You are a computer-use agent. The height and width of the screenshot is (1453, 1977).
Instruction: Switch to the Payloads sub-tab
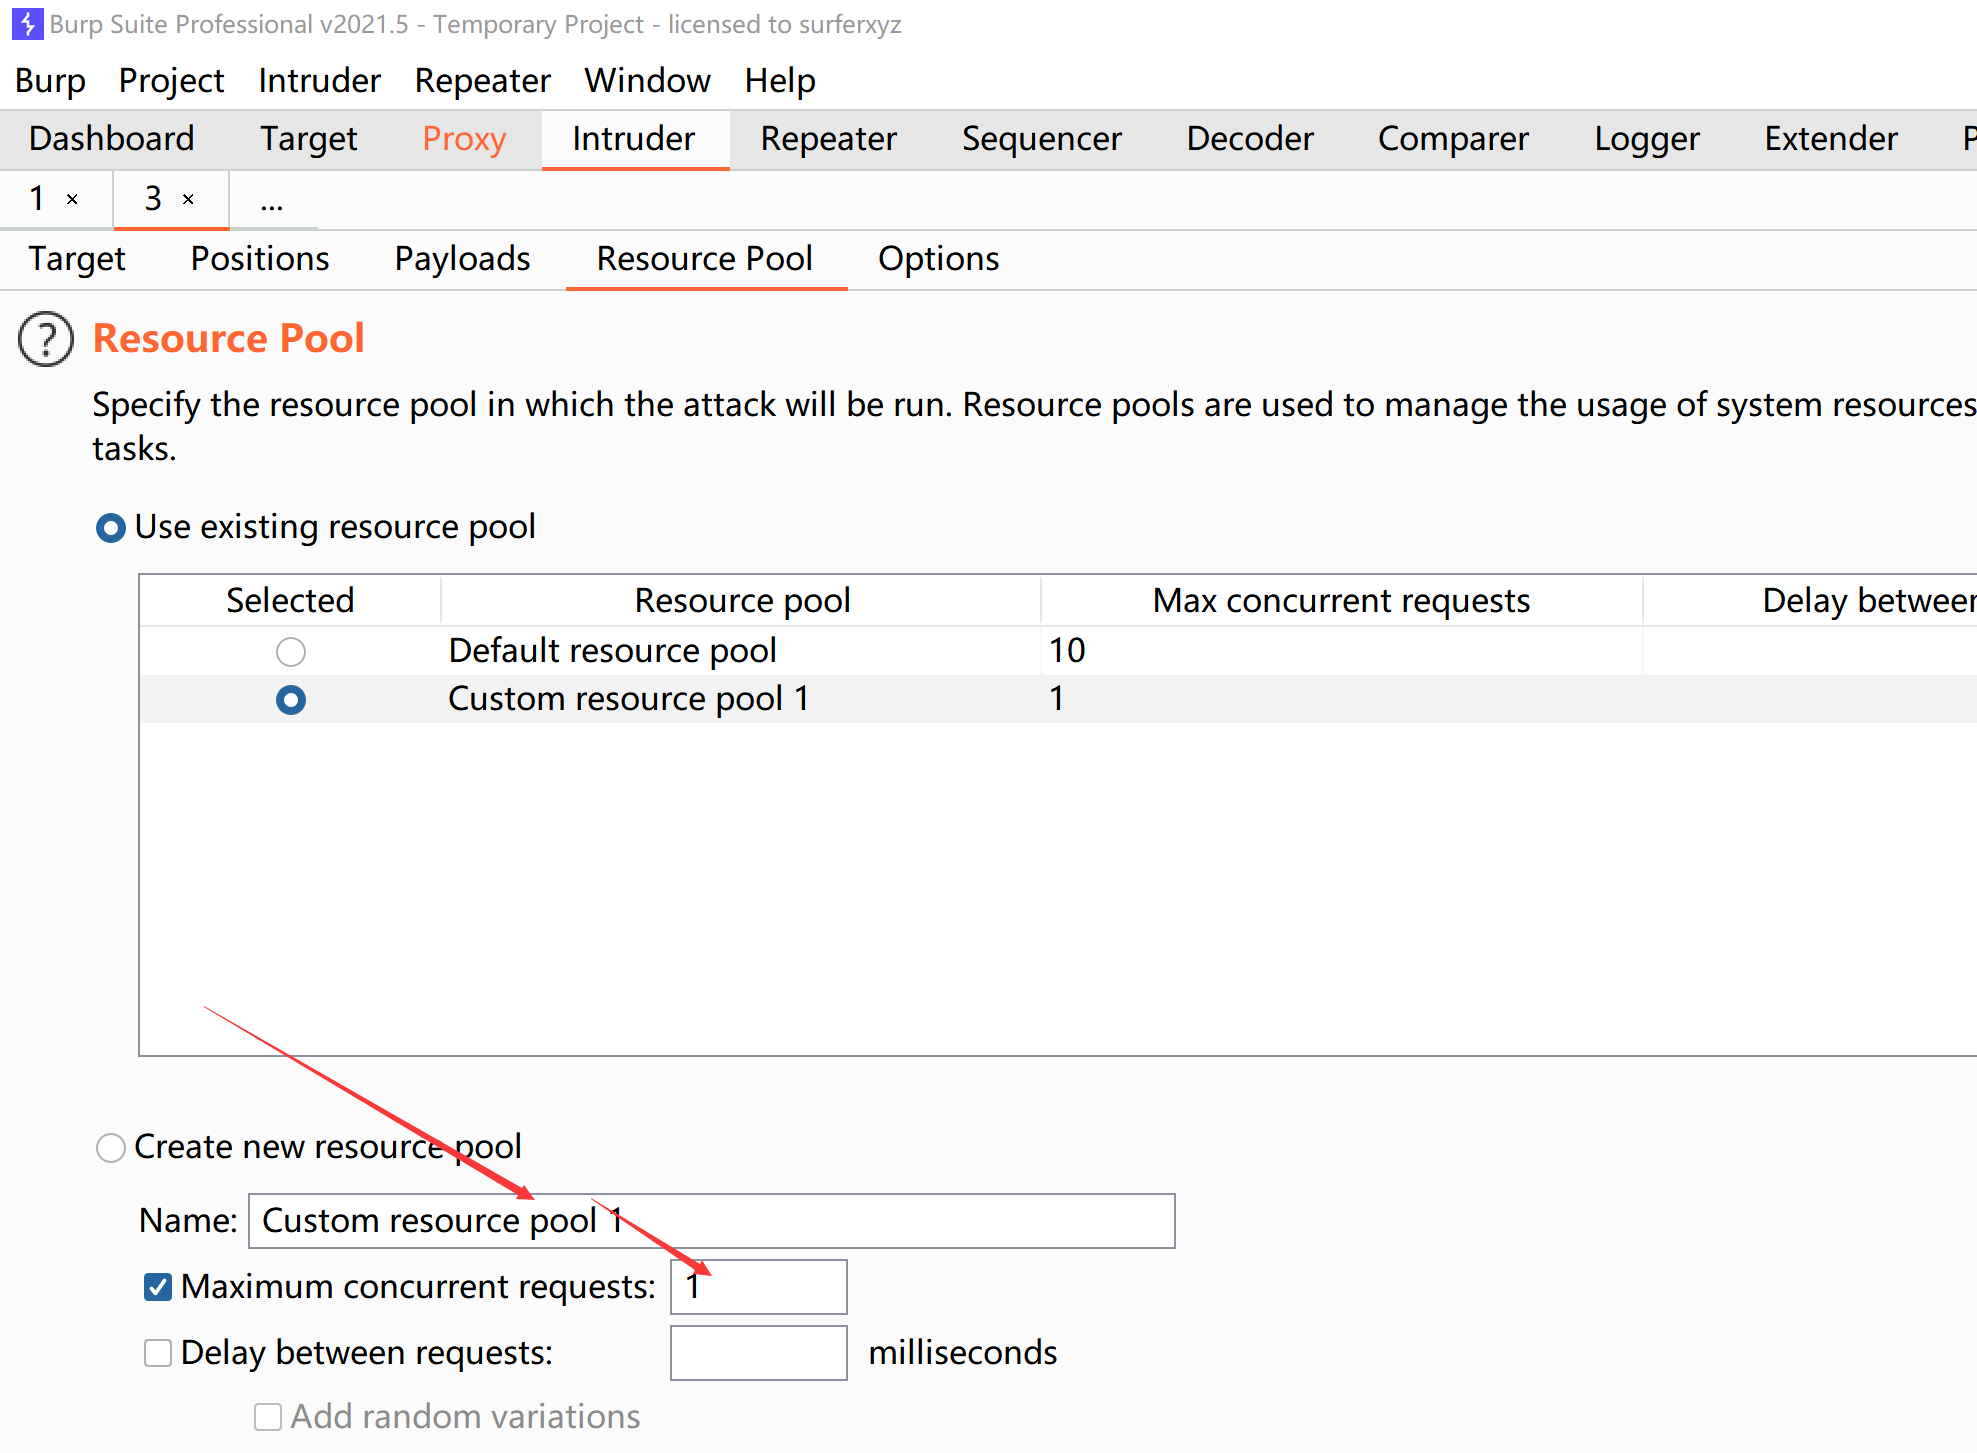[462, 259]
